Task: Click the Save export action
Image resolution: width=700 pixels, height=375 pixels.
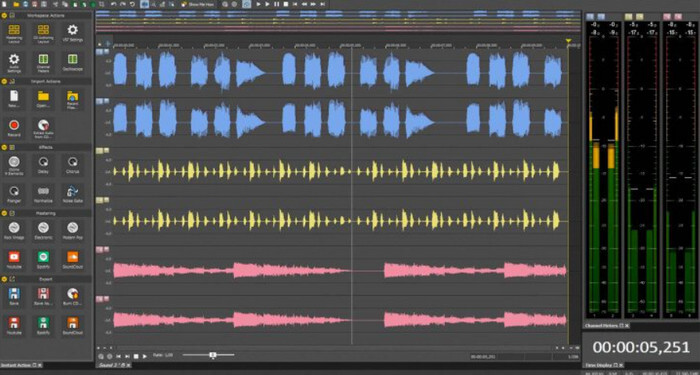Action: tap(14, 296)
